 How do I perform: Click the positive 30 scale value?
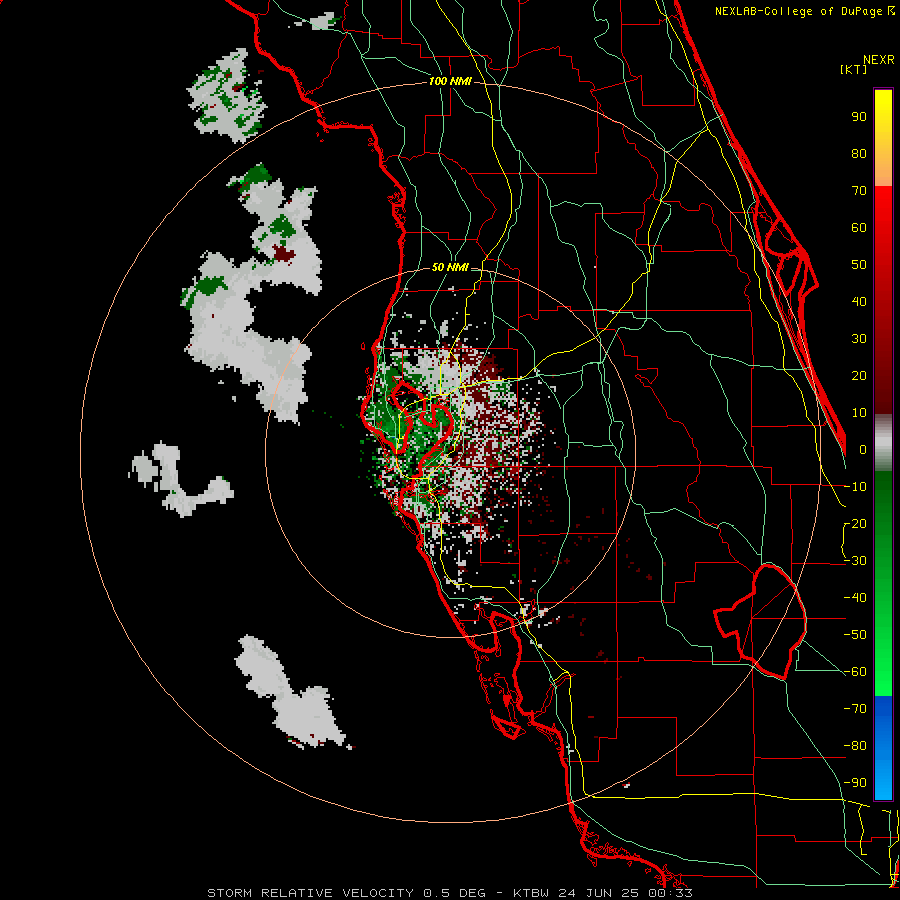[x=859, y=339]
